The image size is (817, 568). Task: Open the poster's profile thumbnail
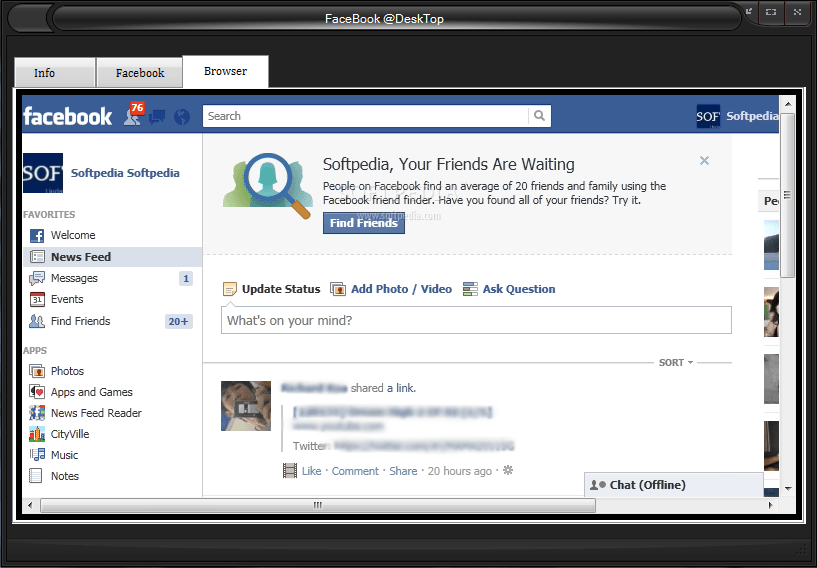(246, 406)
